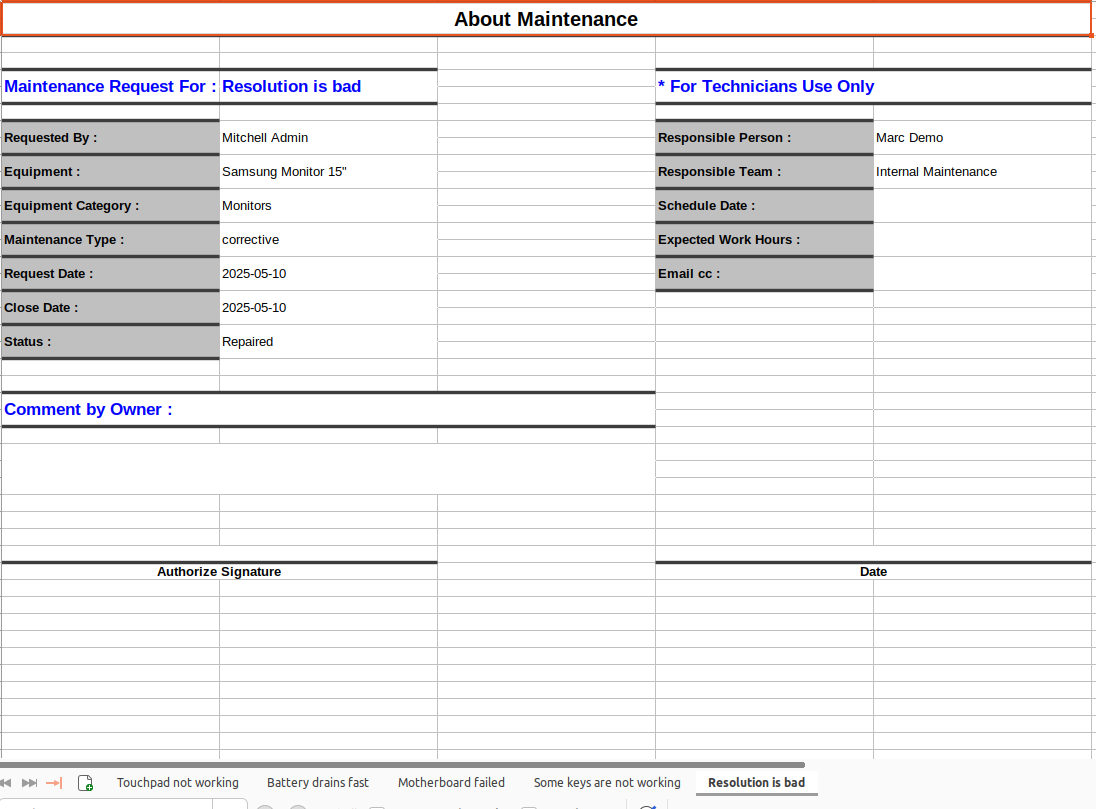Open the Some keys are not working tab

click(x=607, y=782)
